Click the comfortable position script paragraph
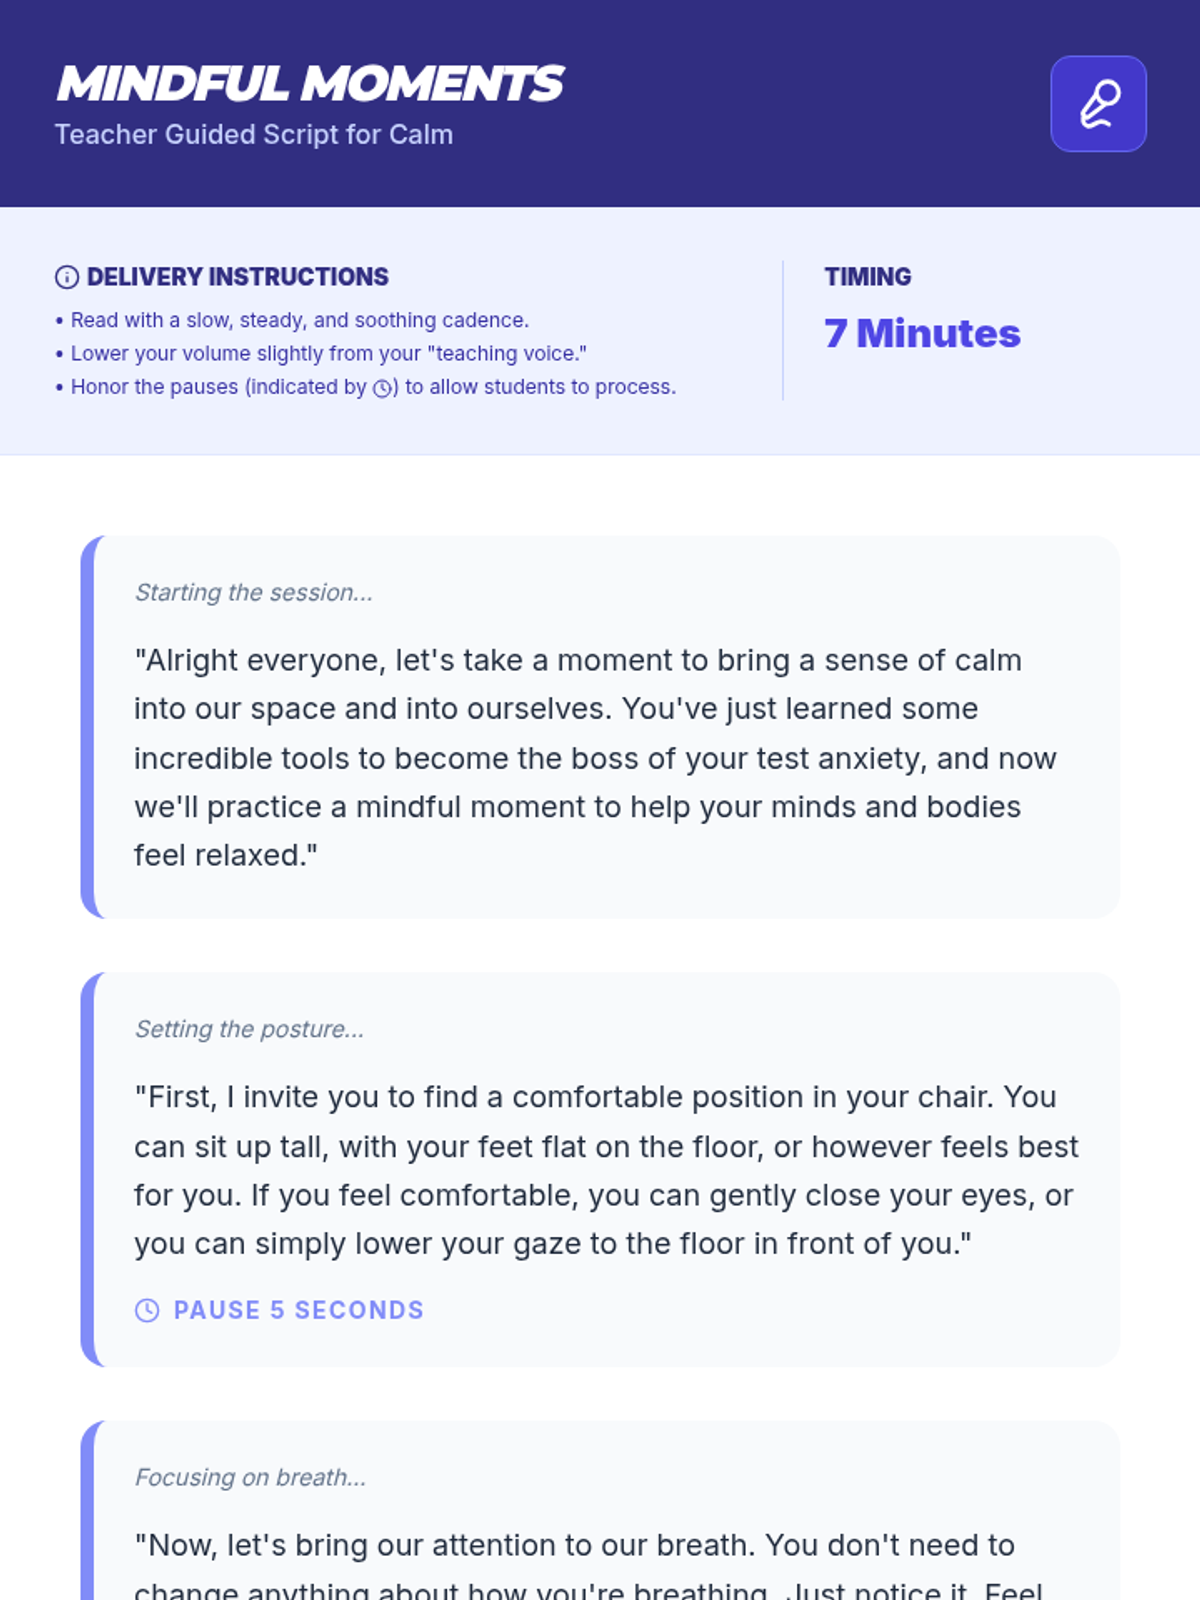The image size is (1200, 1600). tap(605, 1170)
